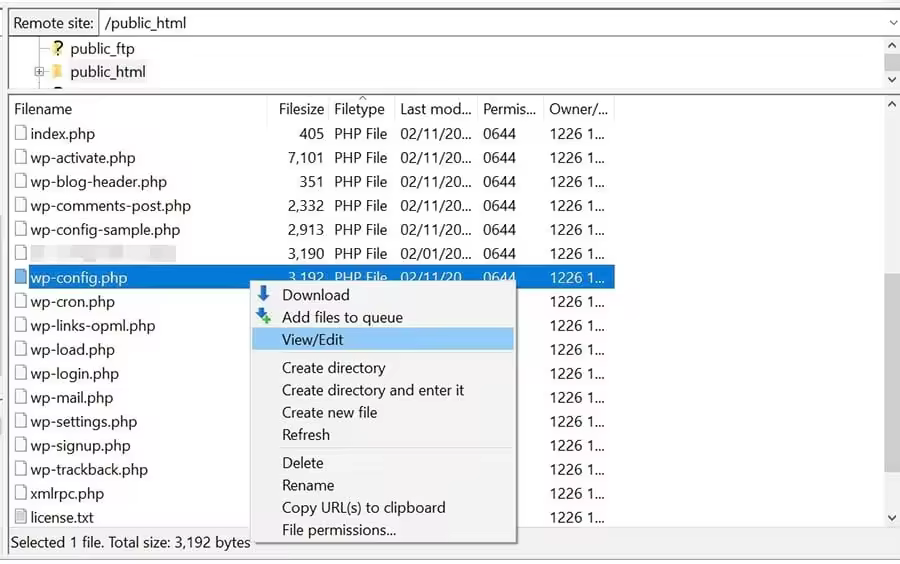Screen dimensions: 900x564
Task: Click the wp-comments-post.php file icon
Action: [21, 205]
